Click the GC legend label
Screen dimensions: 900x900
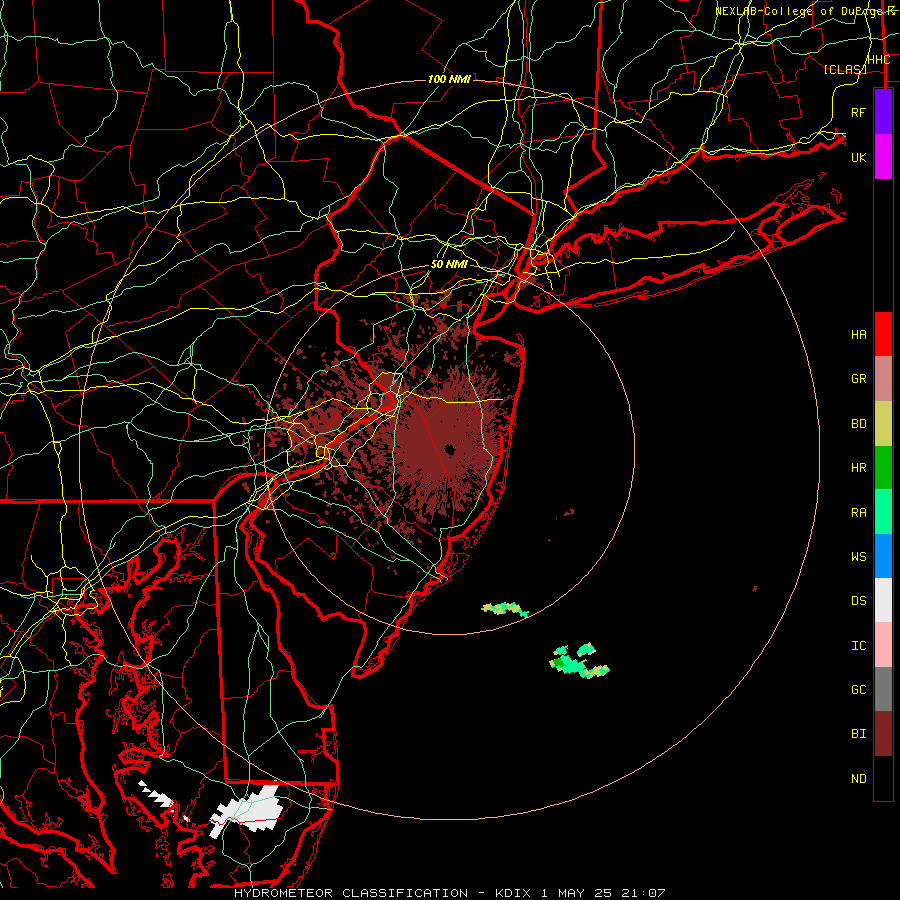[858, 690]
